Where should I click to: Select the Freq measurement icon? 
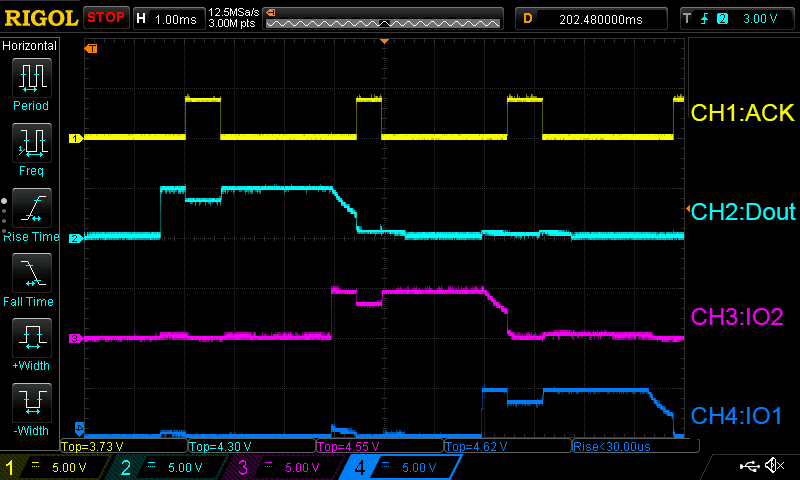coord(32,143)
